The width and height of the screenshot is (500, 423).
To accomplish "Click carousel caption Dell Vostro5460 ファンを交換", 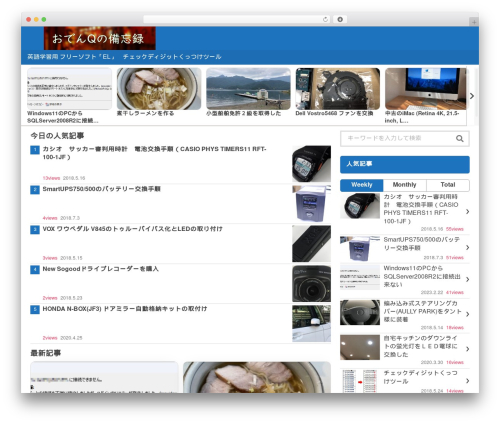I will click(334, 114).
